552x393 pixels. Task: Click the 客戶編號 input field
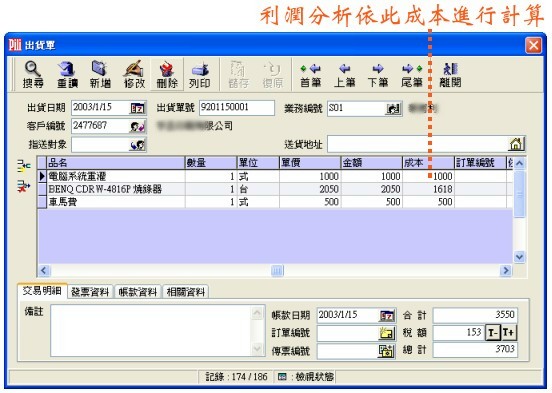pos(101,126)
